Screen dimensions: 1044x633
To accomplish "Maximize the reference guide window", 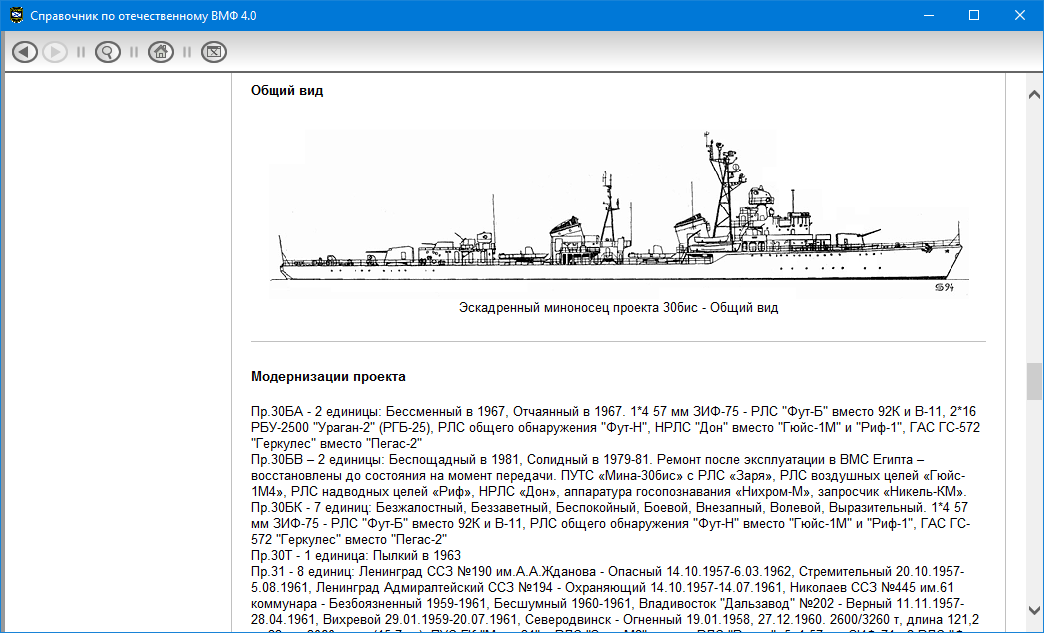I will tap(974, 15).
